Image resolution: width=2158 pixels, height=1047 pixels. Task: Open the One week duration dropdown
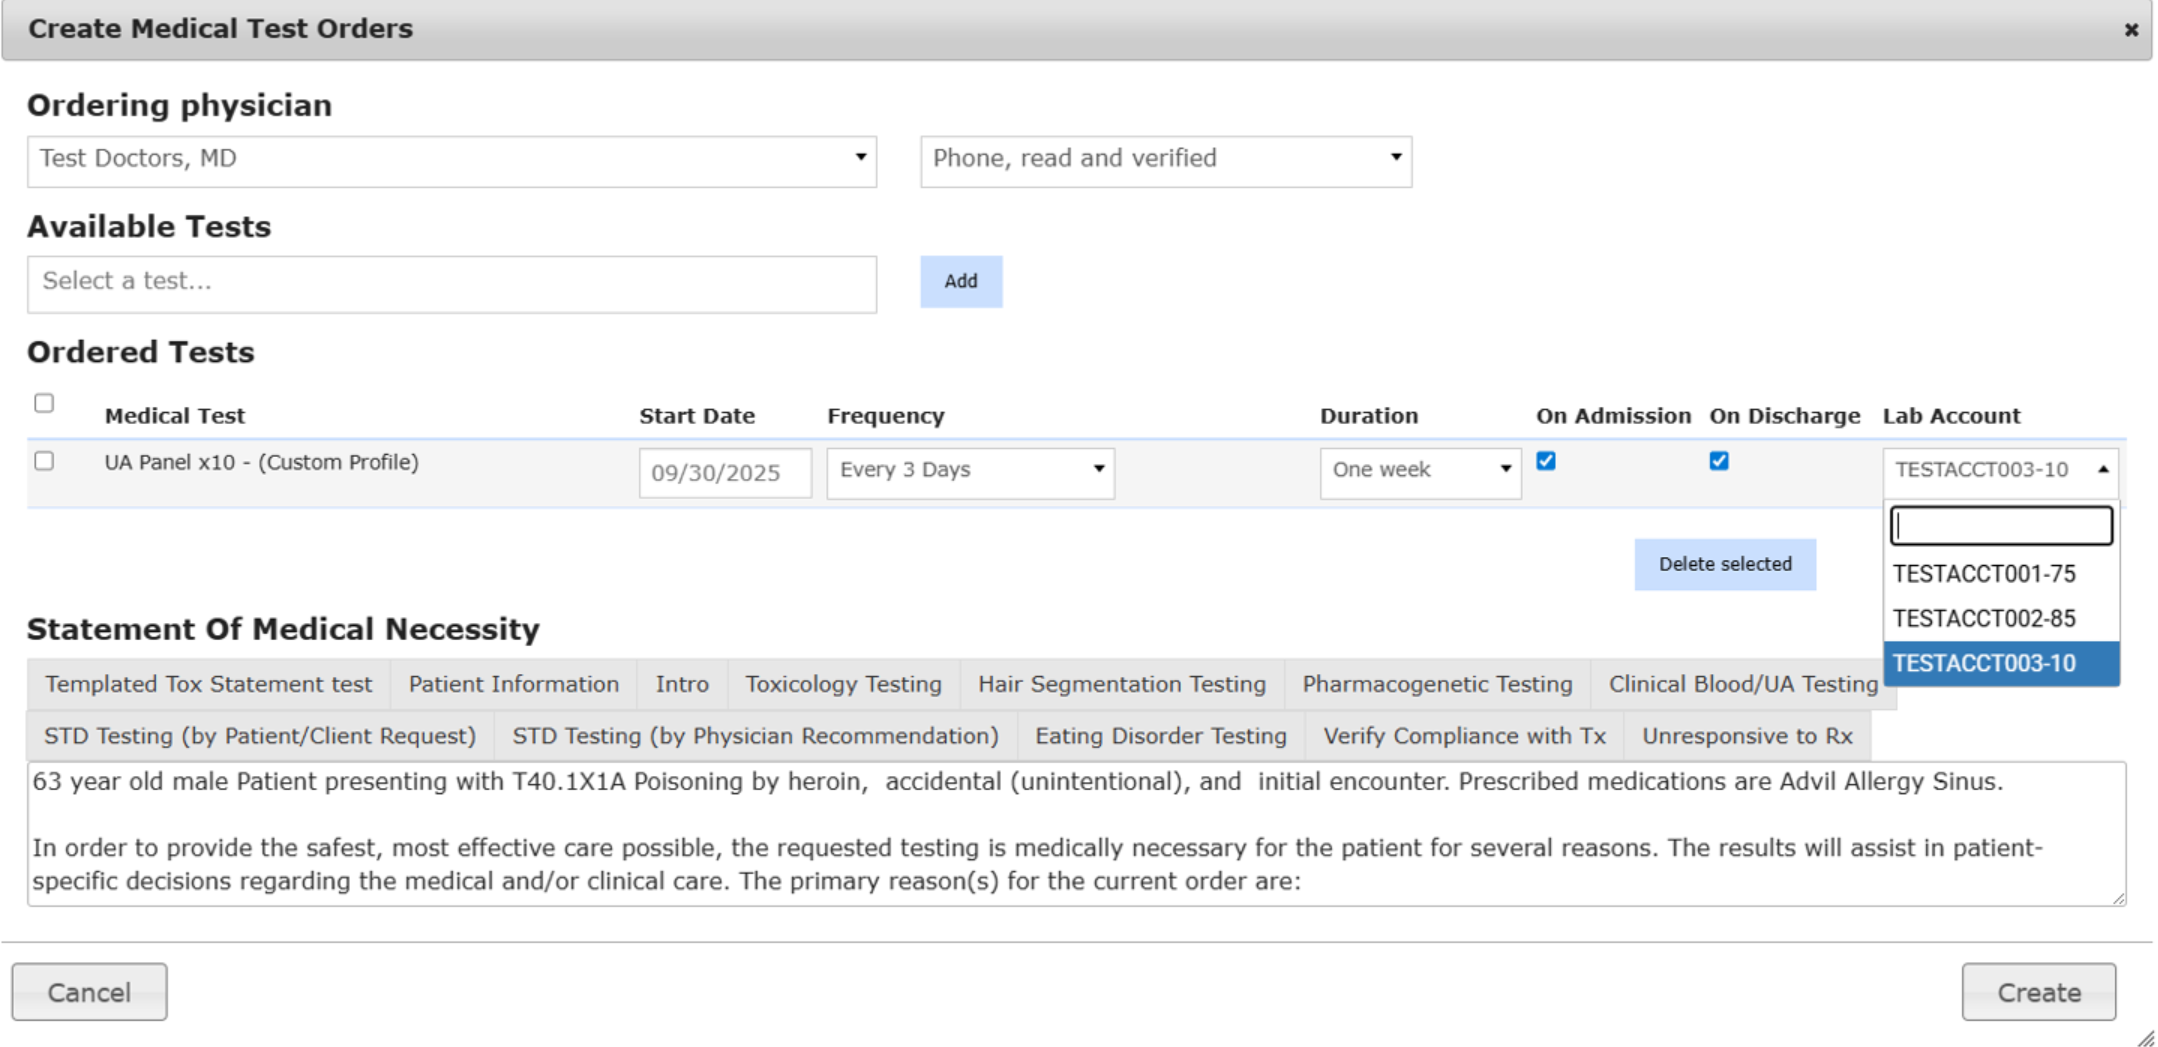coord(1419,471)
